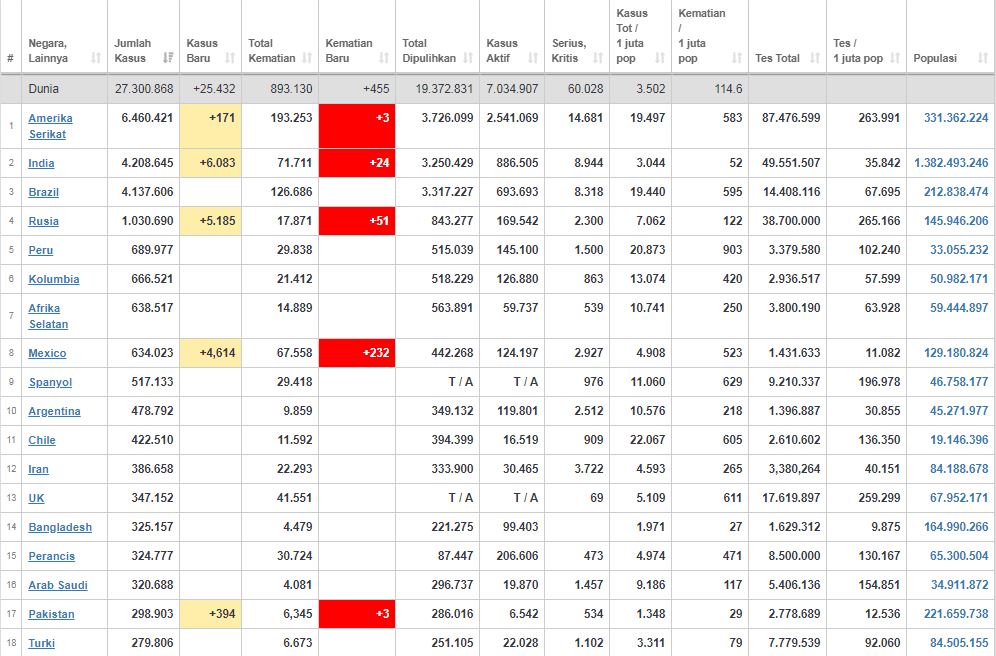Sort by Kematian / 1 juta pop arrow icon
The height and width of the screenshot is (656, 996).
coord(737,58)
